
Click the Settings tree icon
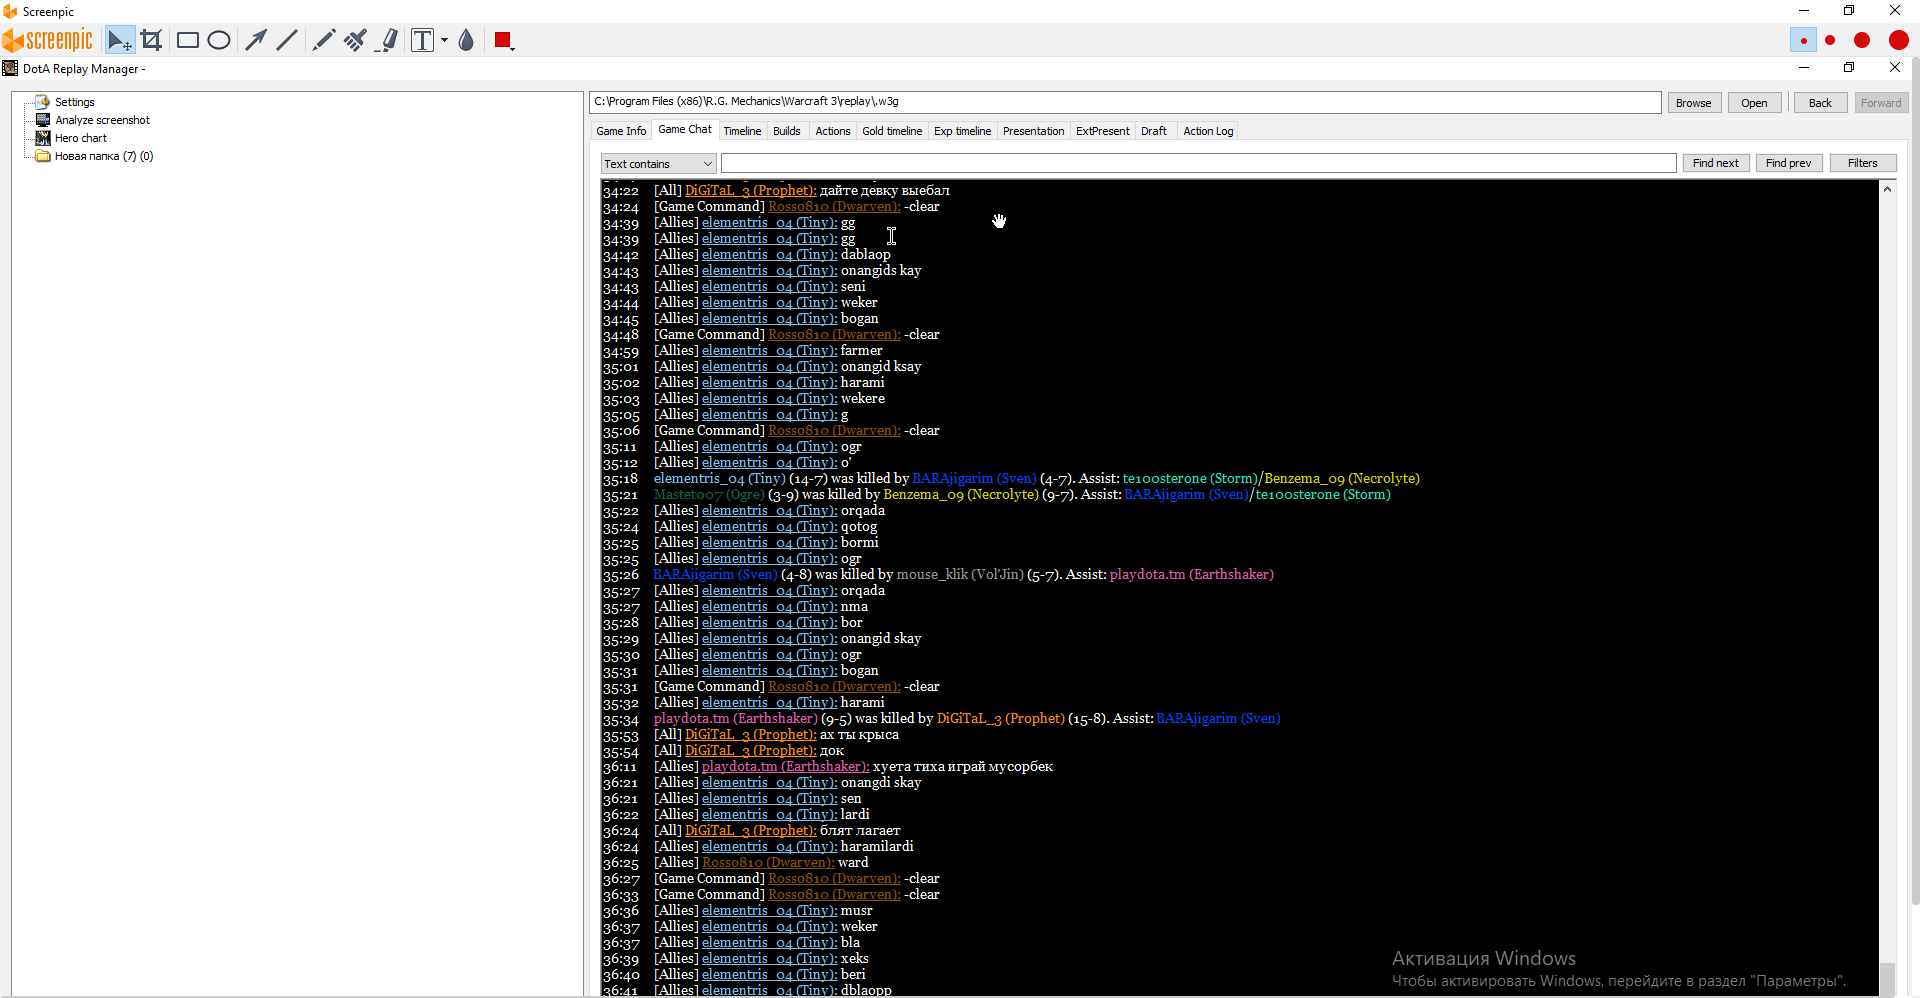tap(43, 102)
